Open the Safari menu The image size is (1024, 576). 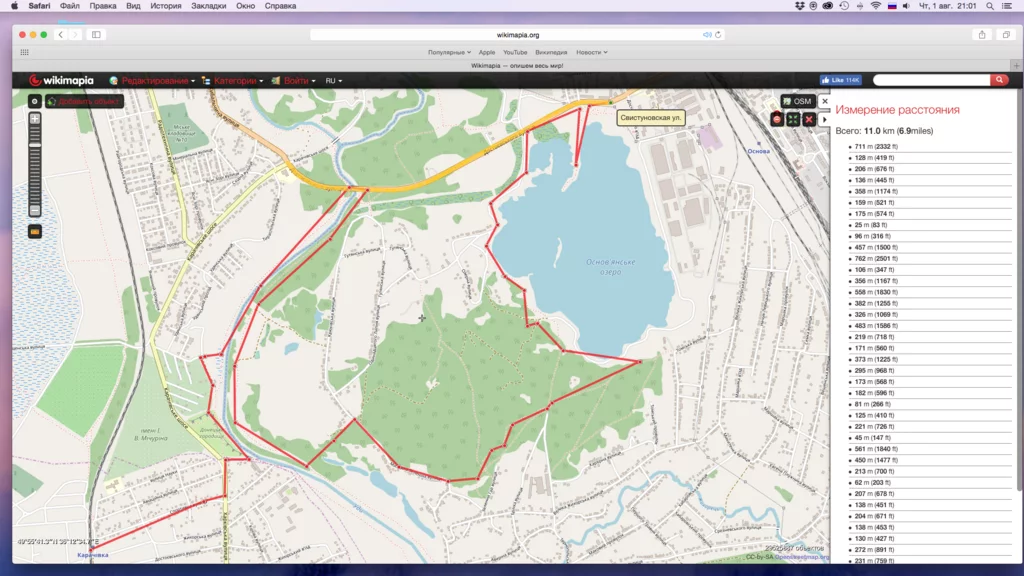(x=39, y=6)
